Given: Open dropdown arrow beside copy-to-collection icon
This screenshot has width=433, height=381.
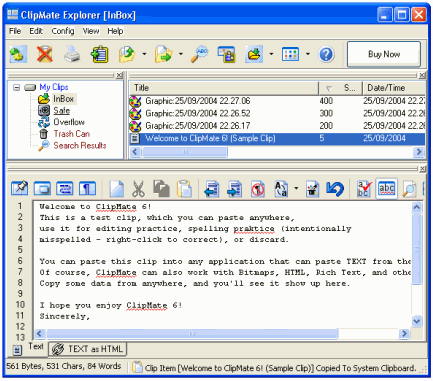Looking at the screenshot, I should point(144,54).
